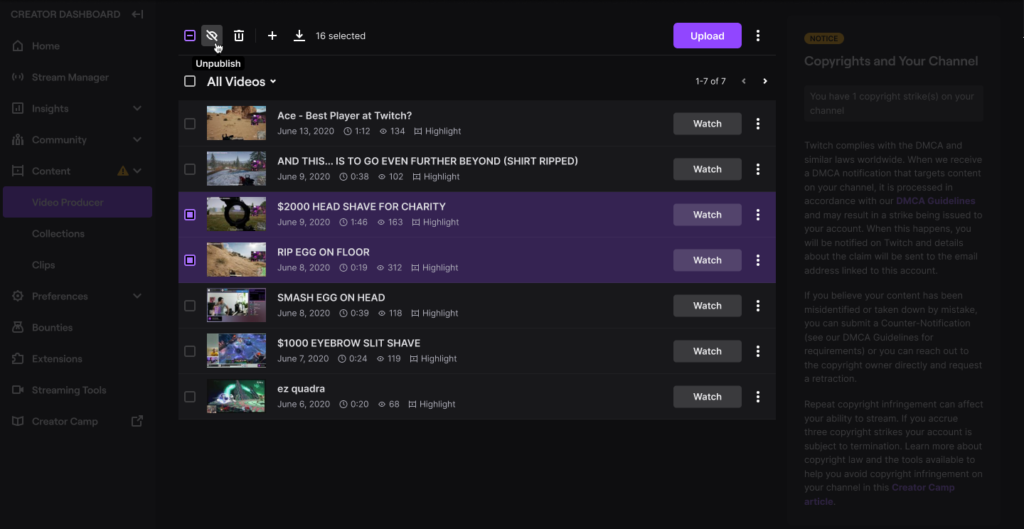Click Creator Camp external link icon

pyautogui.click(x=137, y=421)
